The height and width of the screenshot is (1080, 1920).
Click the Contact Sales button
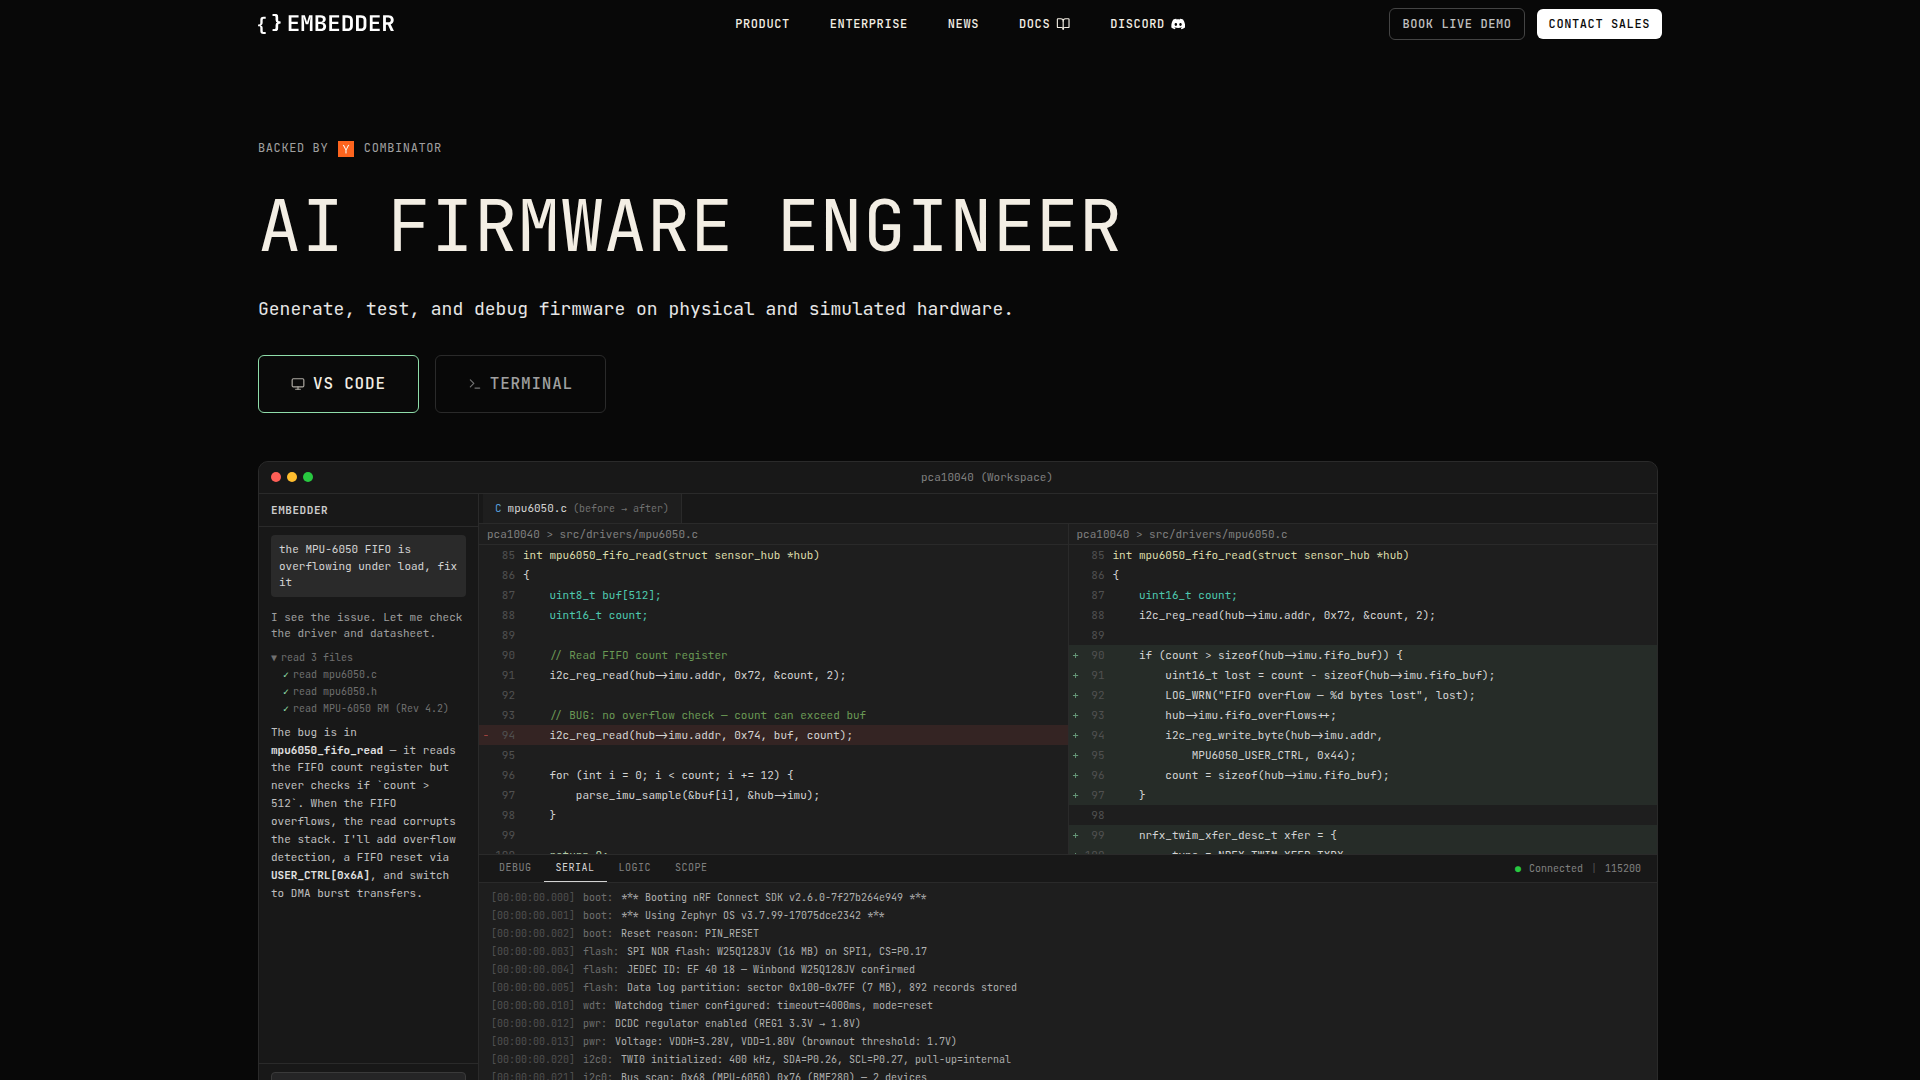point(1598,24)
